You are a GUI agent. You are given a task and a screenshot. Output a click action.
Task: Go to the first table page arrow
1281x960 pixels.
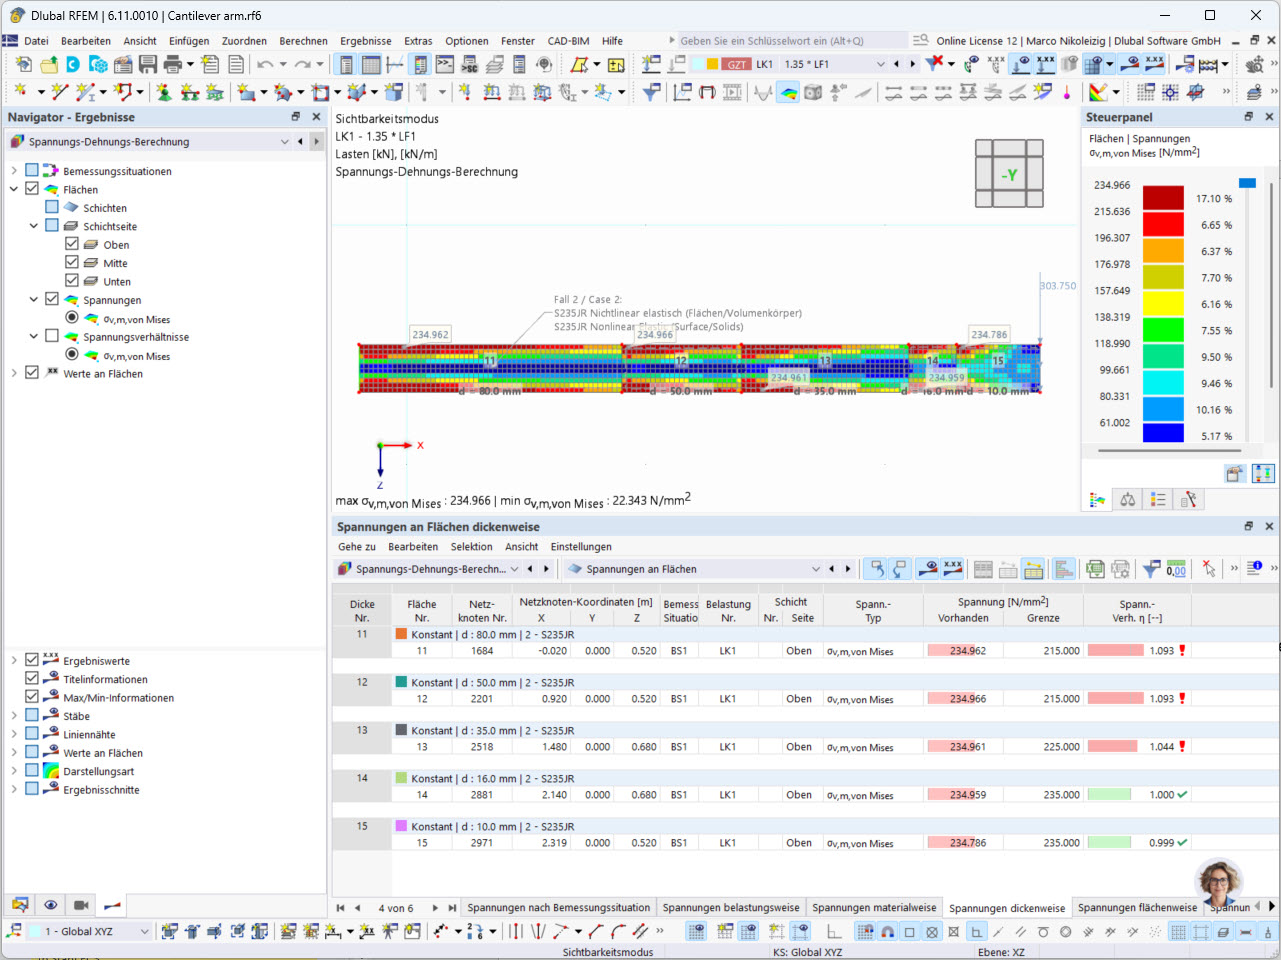340,908
